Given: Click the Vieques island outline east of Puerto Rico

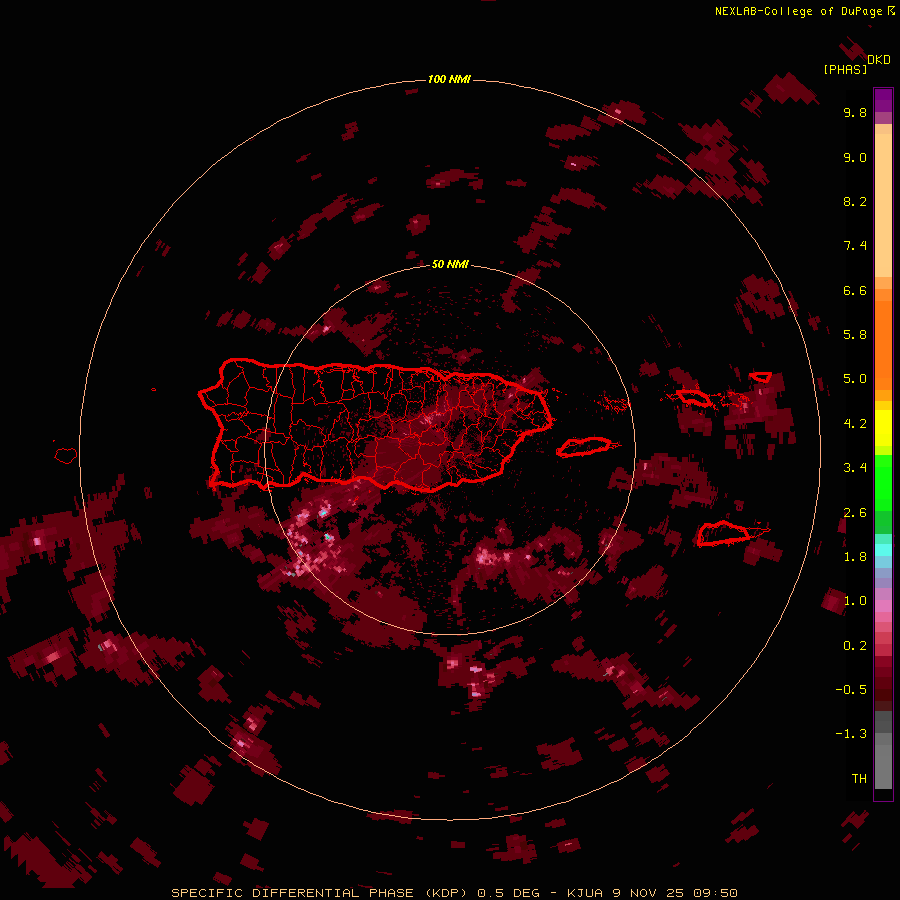Looking at the screenshot, I should [x=584, y=447].
